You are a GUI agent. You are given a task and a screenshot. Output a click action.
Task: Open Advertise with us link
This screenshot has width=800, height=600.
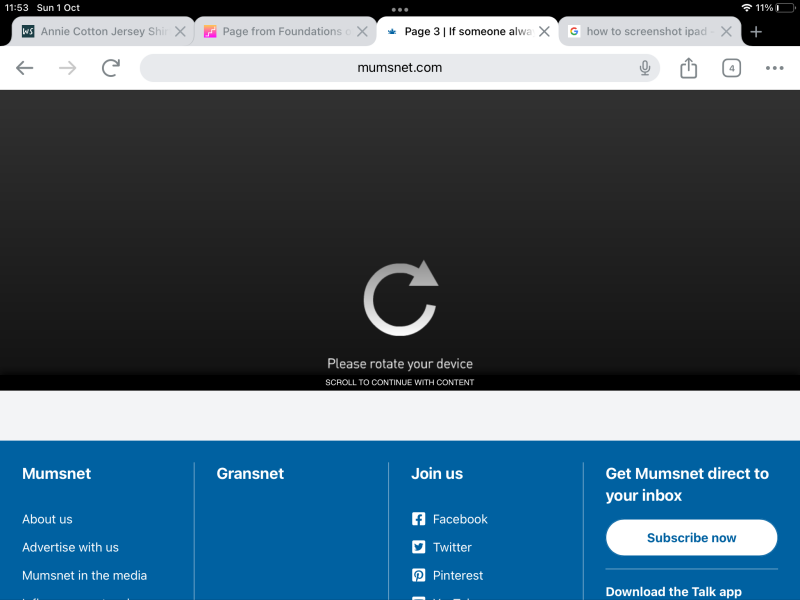(70, 547)
